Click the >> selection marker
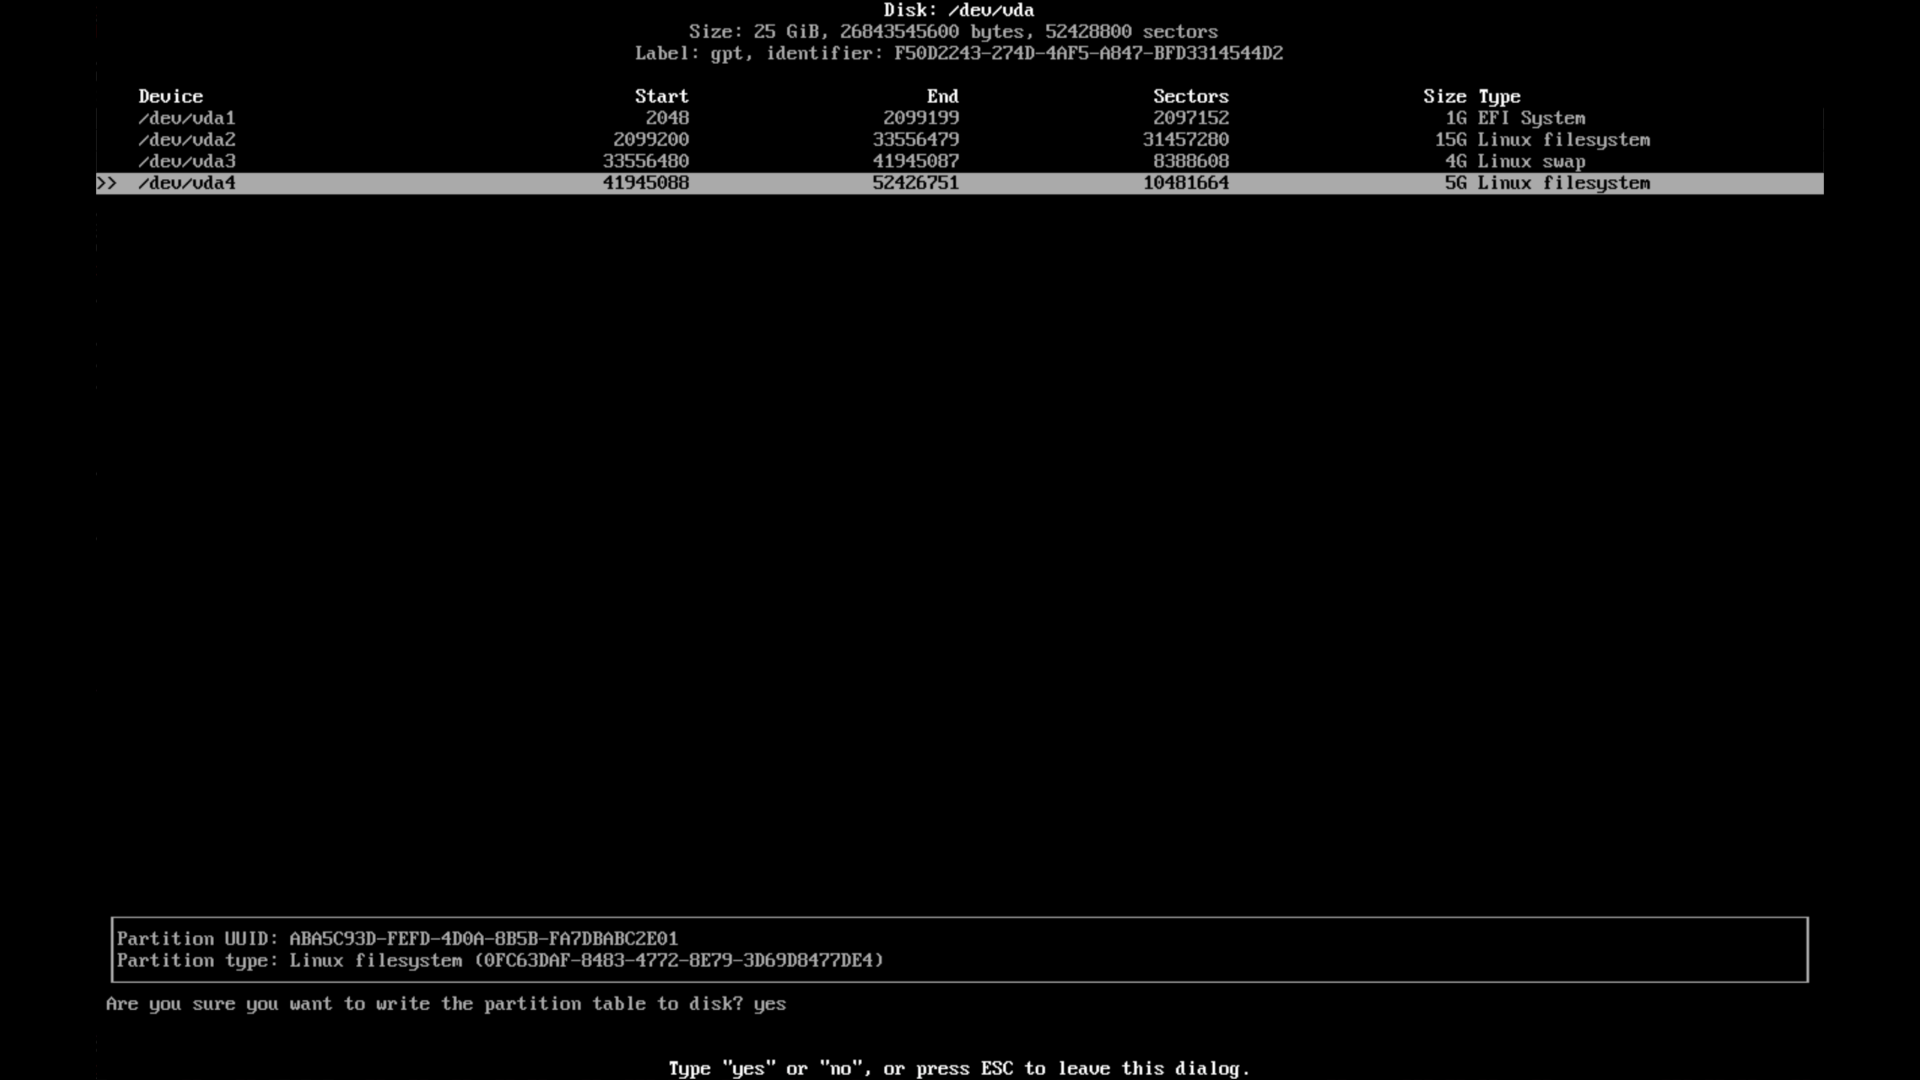The width and height of the screenshot is (1920, 1080). coord(107,183)
